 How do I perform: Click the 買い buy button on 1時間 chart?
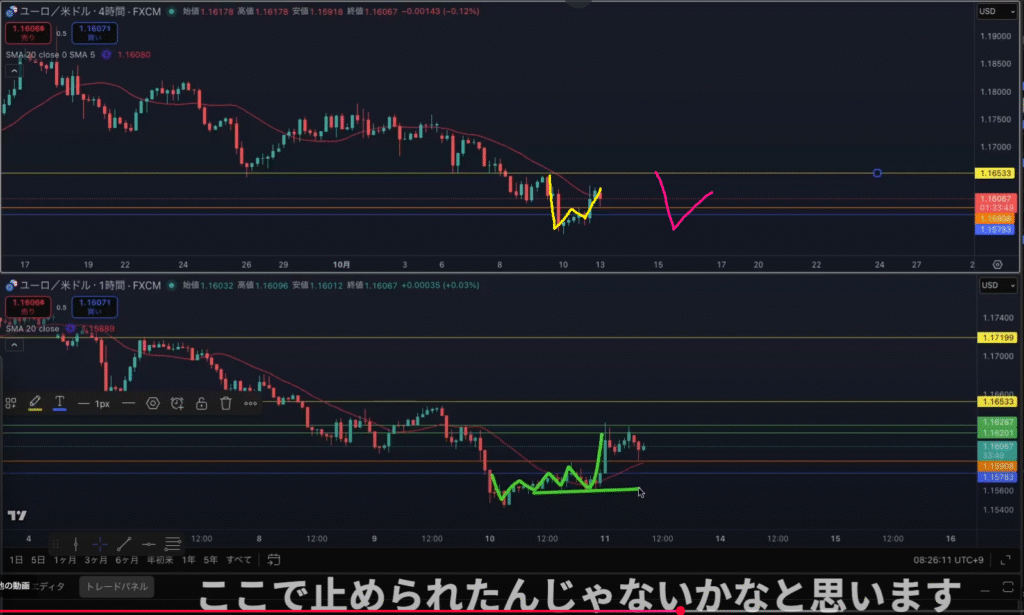coord(95,307)
